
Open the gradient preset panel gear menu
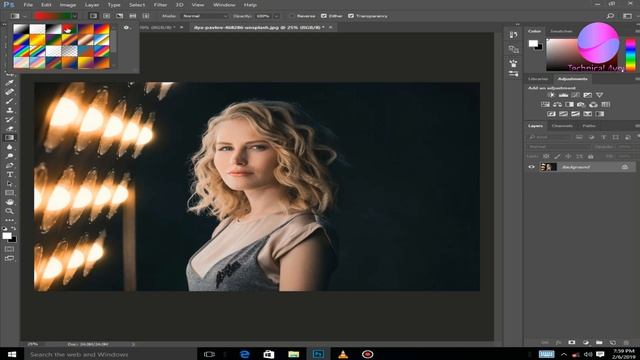coord(127,28)
